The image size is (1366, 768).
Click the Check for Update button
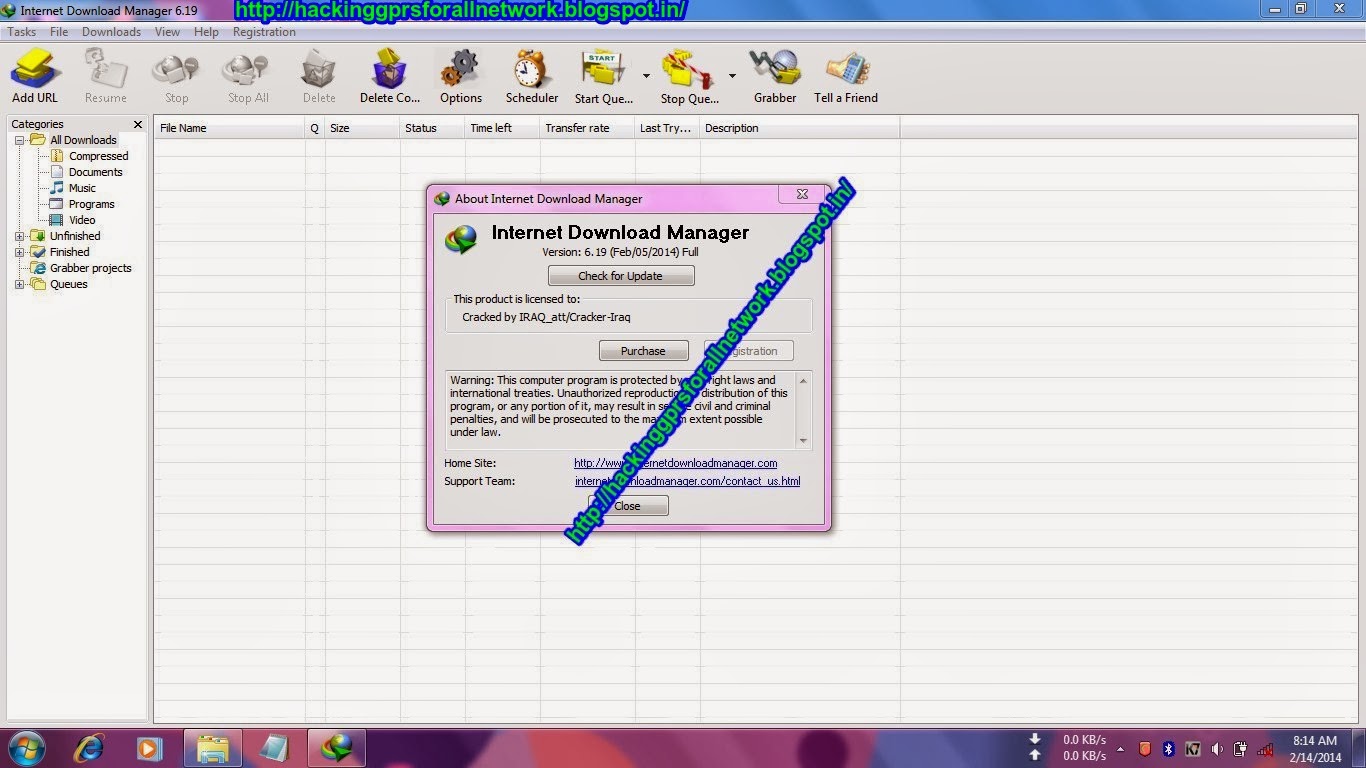(621, 276)
